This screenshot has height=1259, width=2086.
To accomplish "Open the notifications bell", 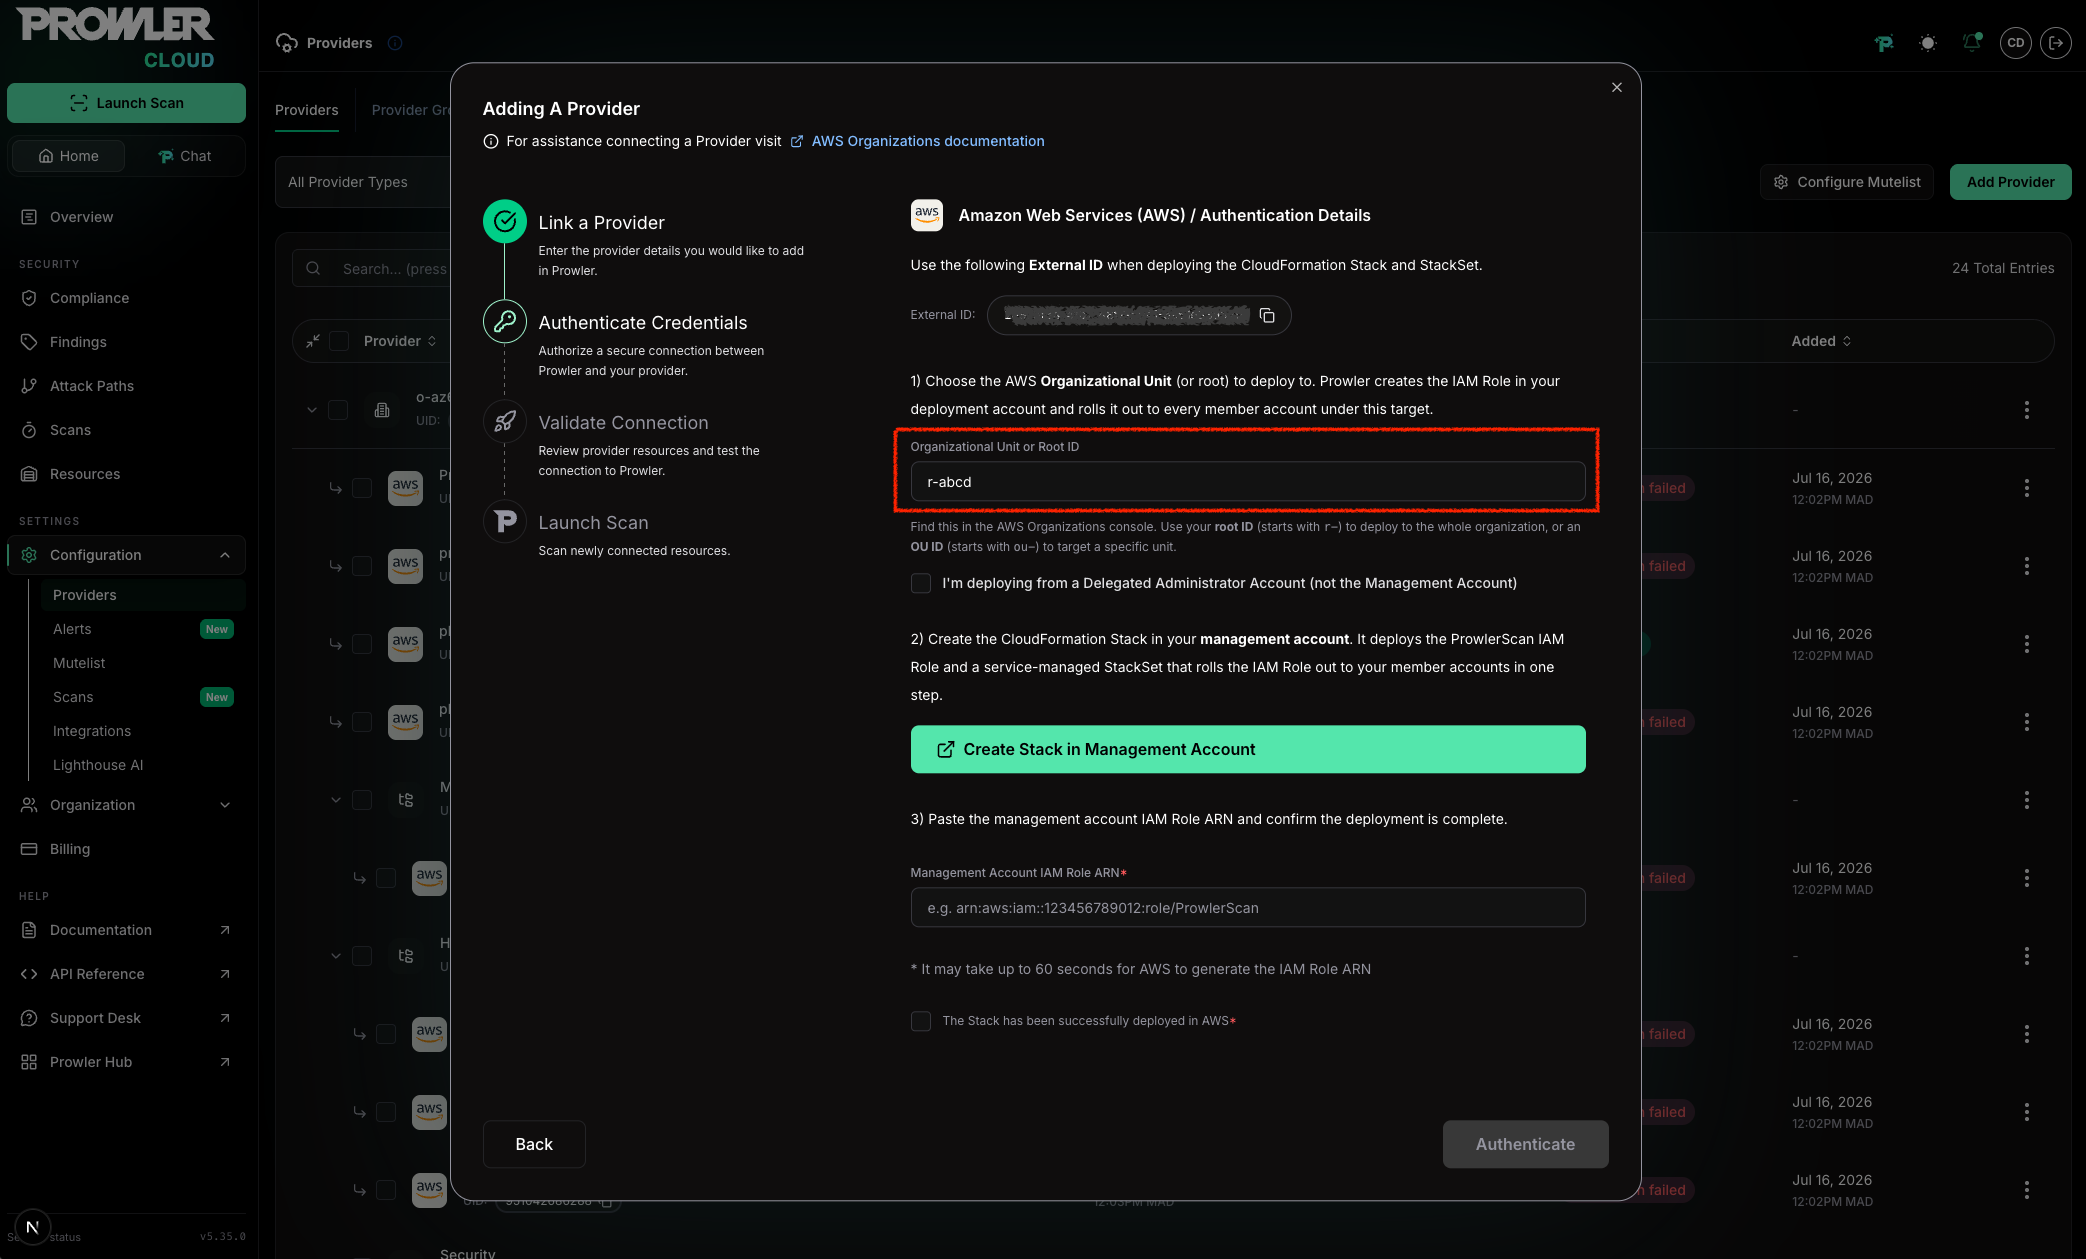I will tap(1972, 43).
